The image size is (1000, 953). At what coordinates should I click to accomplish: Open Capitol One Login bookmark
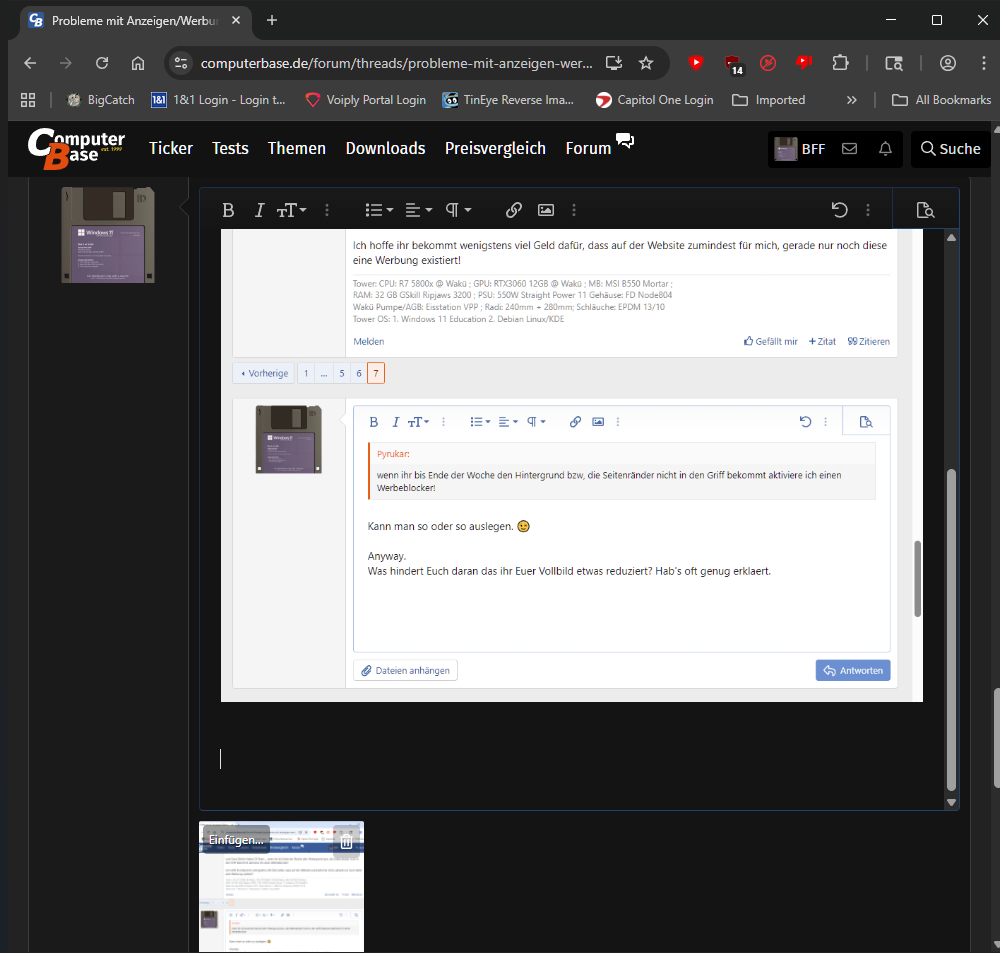[654, 100]
